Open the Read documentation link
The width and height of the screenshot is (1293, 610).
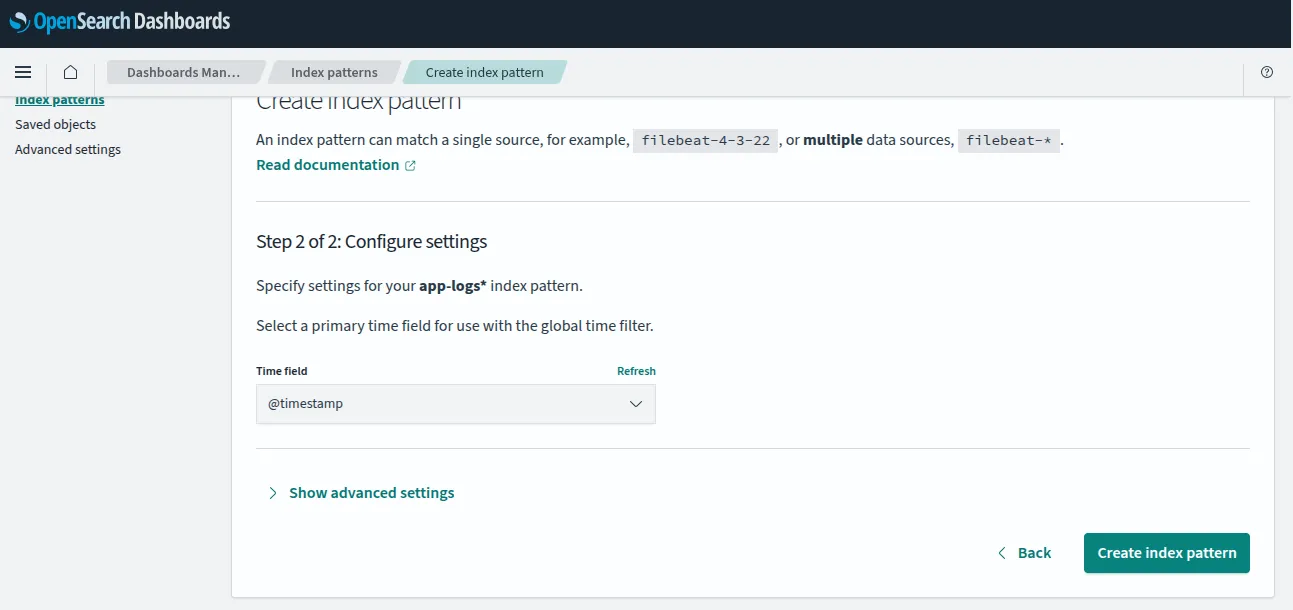pos(327,165)
